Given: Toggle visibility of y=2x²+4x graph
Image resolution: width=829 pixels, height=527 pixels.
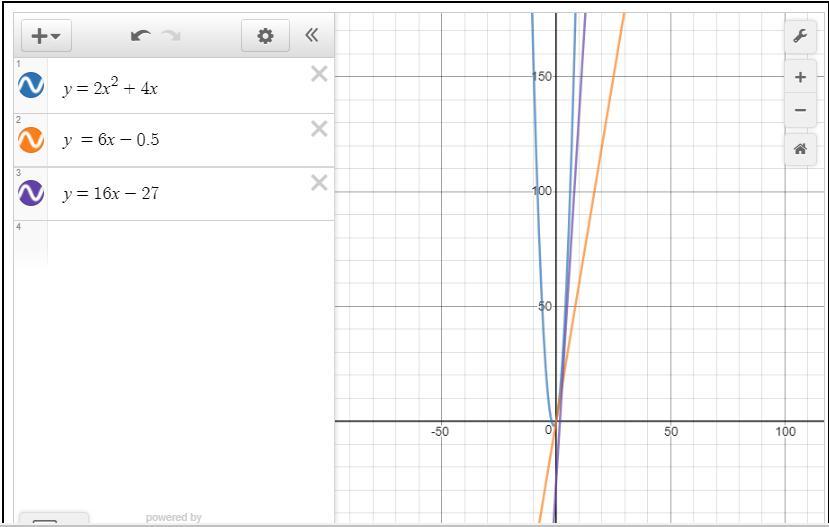Looking at the screenshot, I should pyautogui.click(x=31, y=85).
